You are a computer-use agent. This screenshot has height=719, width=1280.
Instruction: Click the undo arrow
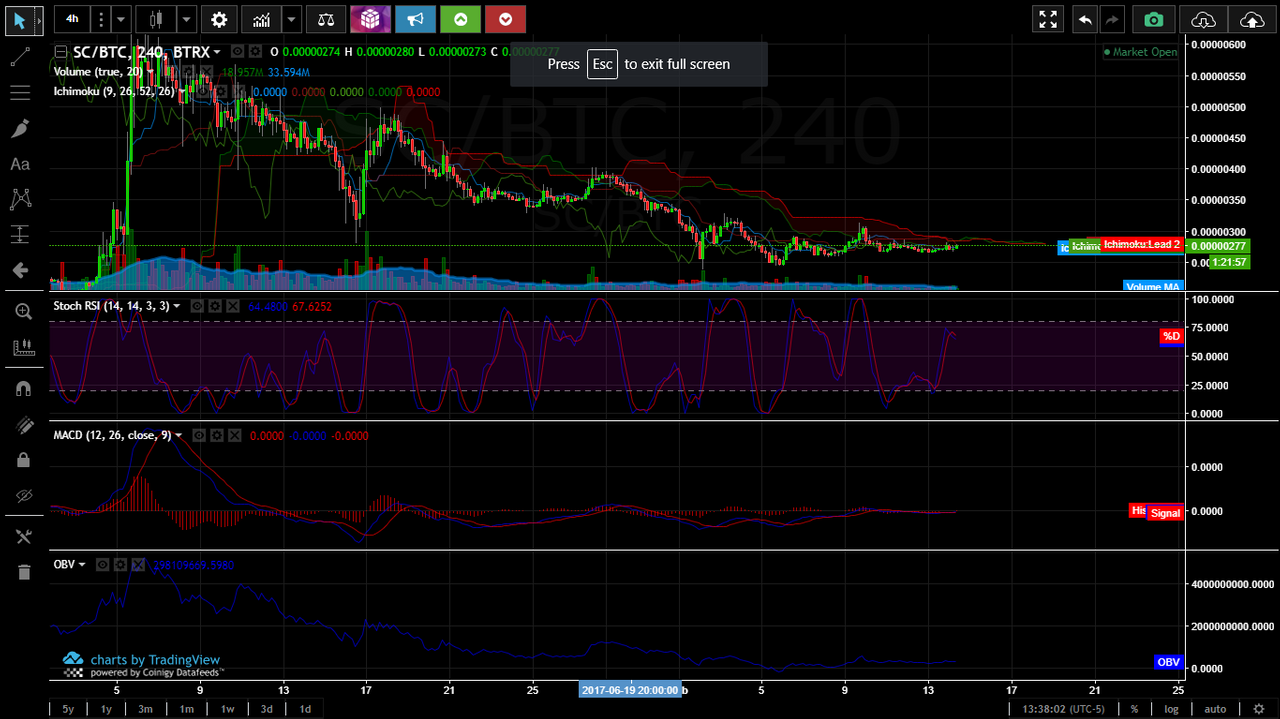[1085, 19]
